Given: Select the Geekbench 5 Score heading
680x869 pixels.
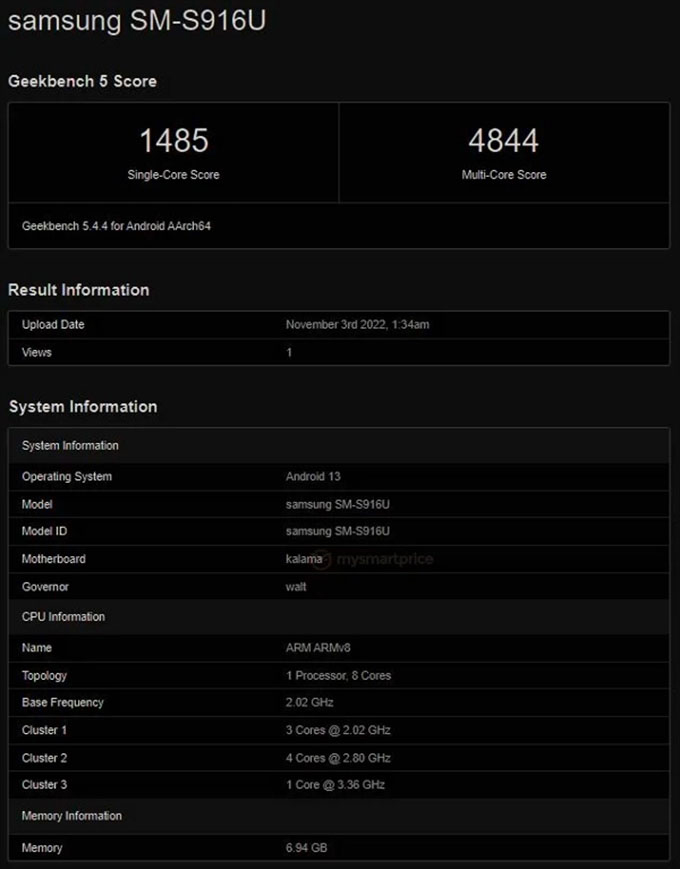Looking at the screenshot, I should click(82, 81).
